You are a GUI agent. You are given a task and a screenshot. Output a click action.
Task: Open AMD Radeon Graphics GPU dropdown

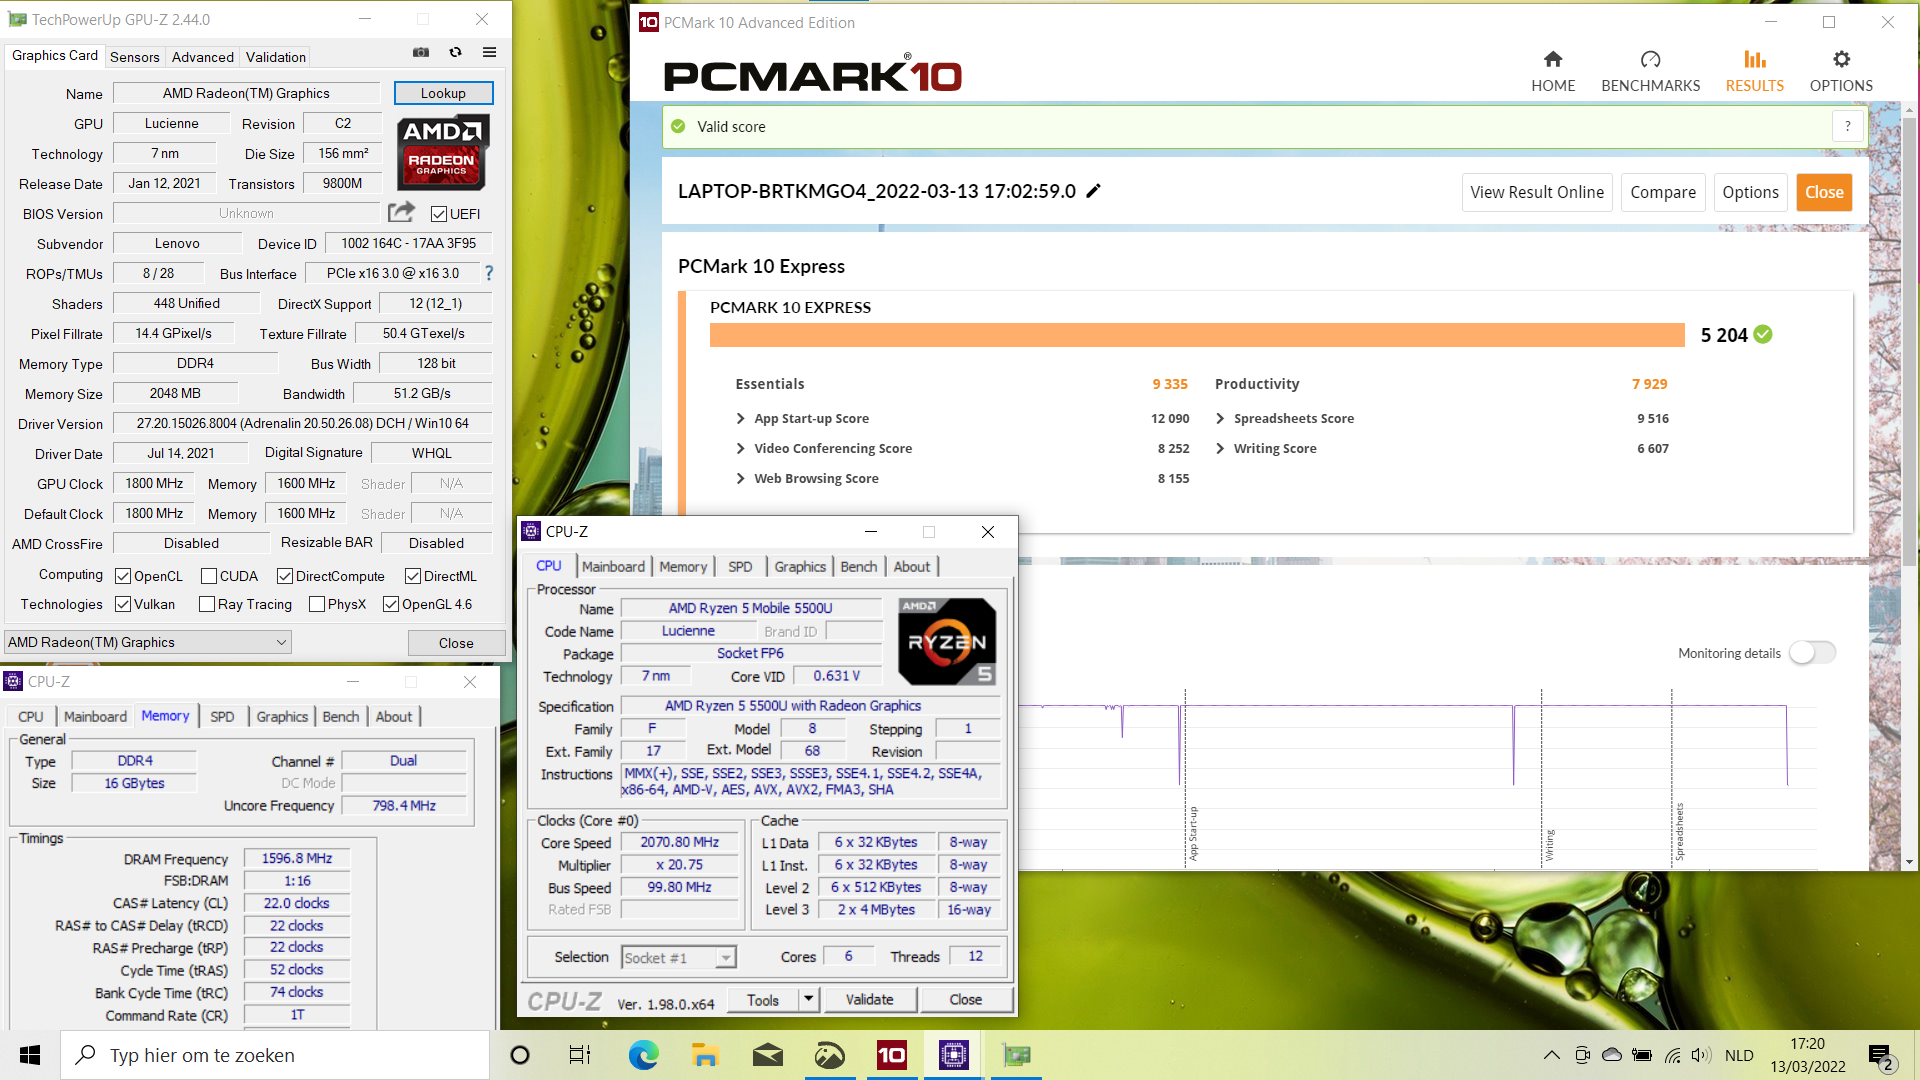click(148, 642)
